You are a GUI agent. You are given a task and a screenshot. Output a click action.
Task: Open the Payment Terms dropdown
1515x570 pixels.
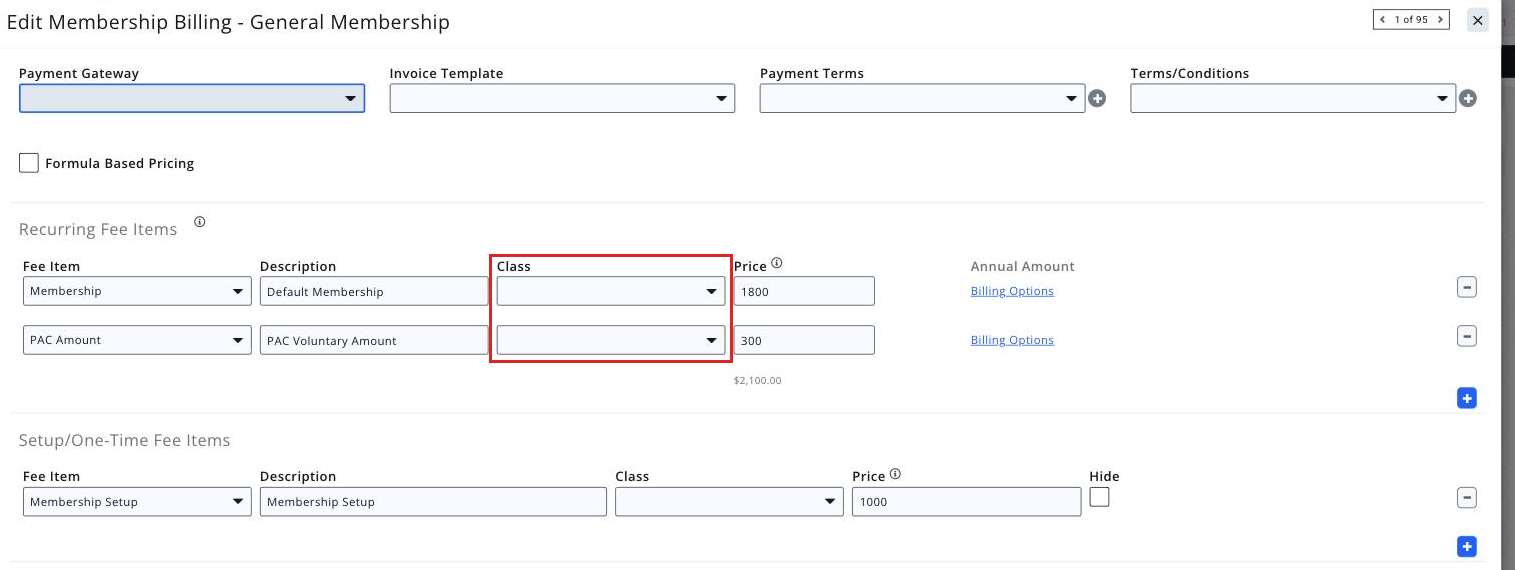point(922,98)
